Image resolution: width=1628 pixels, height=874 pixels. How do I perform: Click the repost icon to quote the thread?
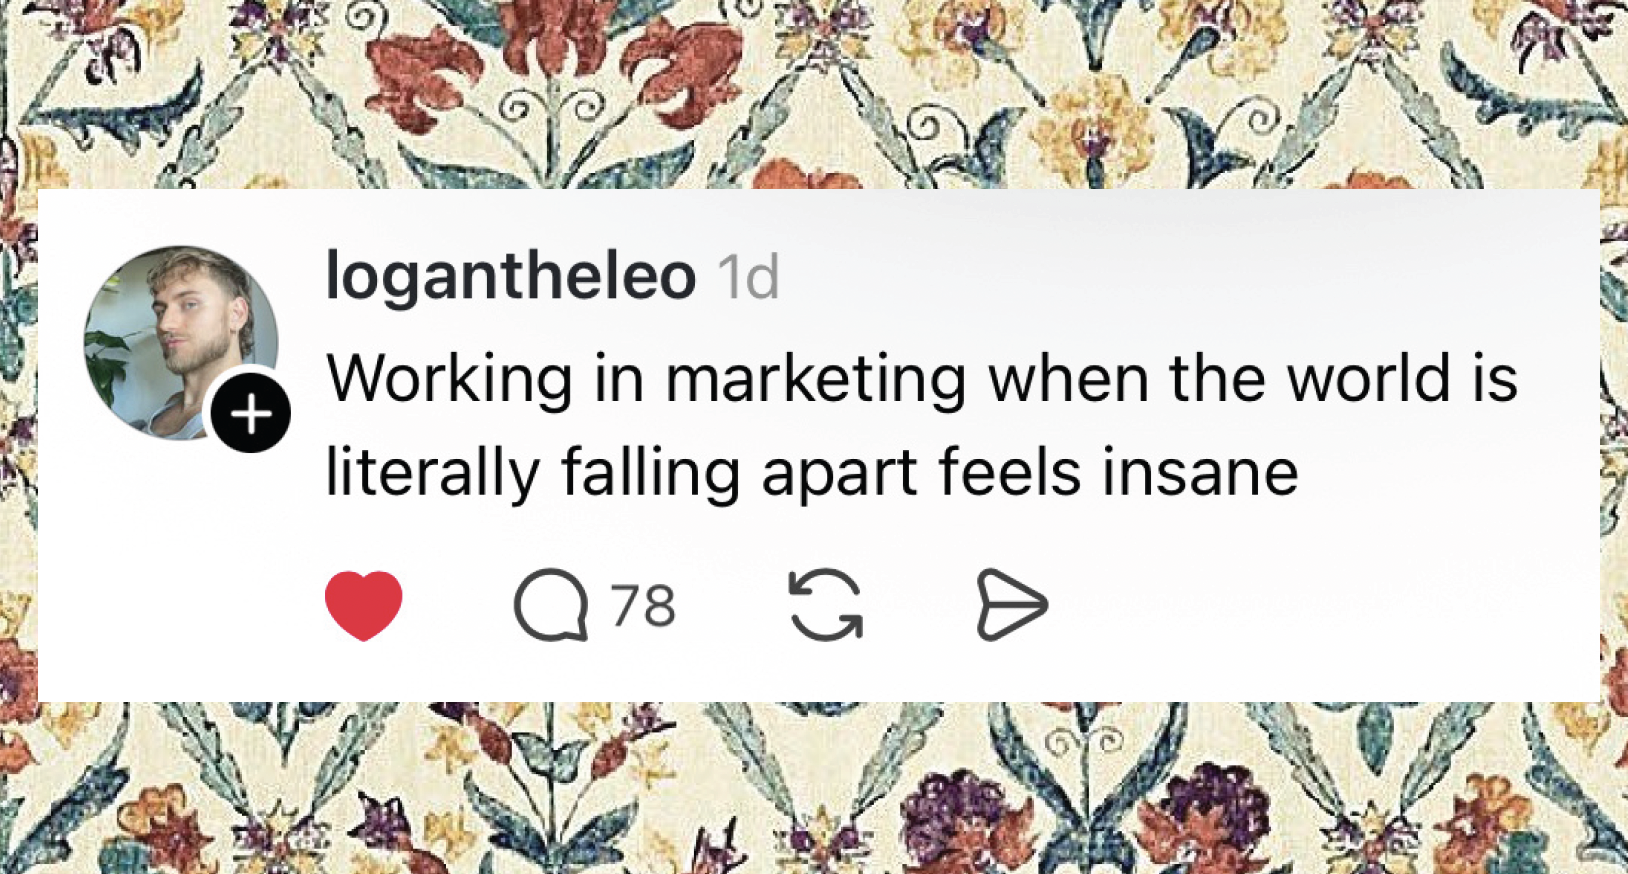(x=824, y=606)
